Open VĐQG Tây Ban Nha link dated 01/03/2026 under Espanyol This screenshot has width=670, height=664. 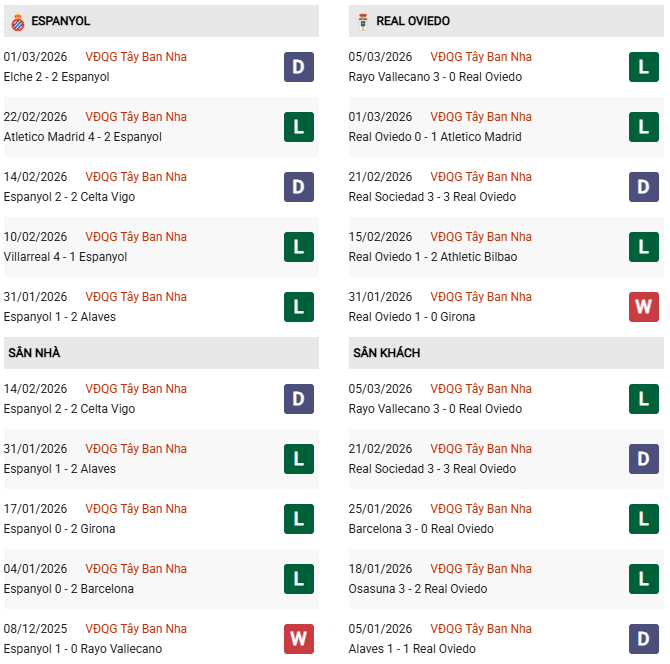[x=136, y=57]
